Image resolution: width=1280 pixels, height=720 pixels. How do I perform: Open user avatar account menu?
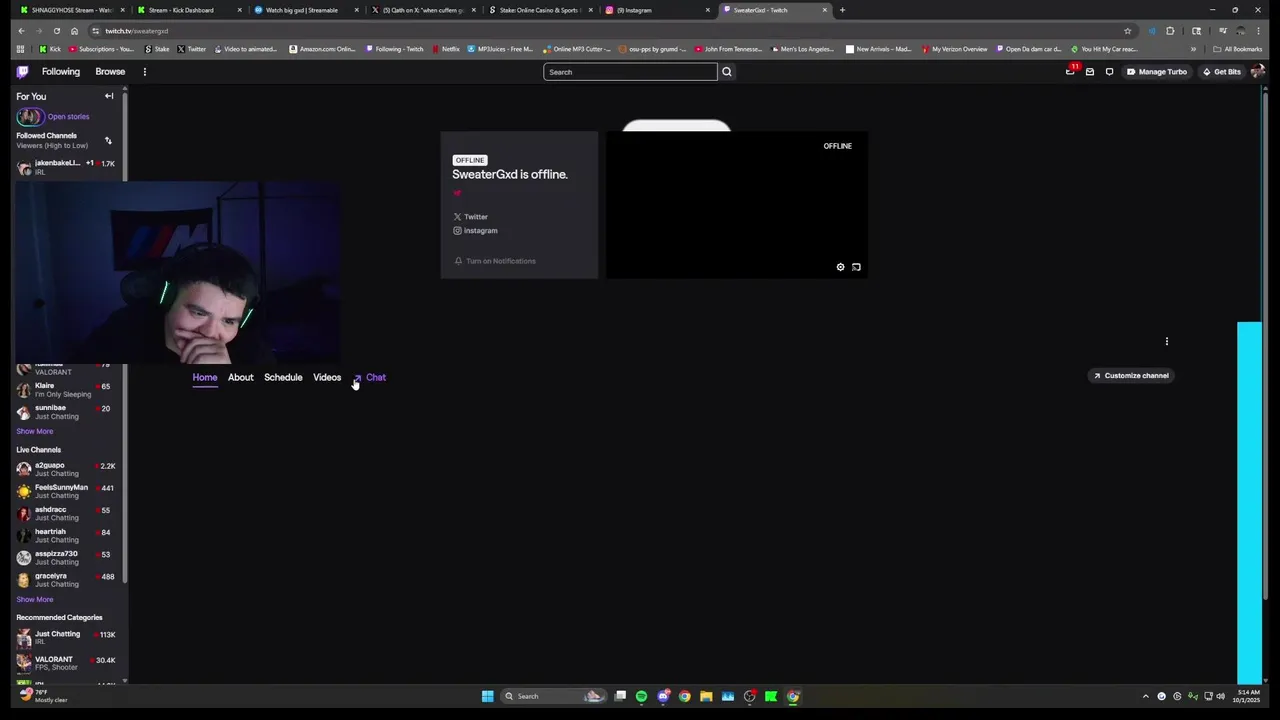1257,72
